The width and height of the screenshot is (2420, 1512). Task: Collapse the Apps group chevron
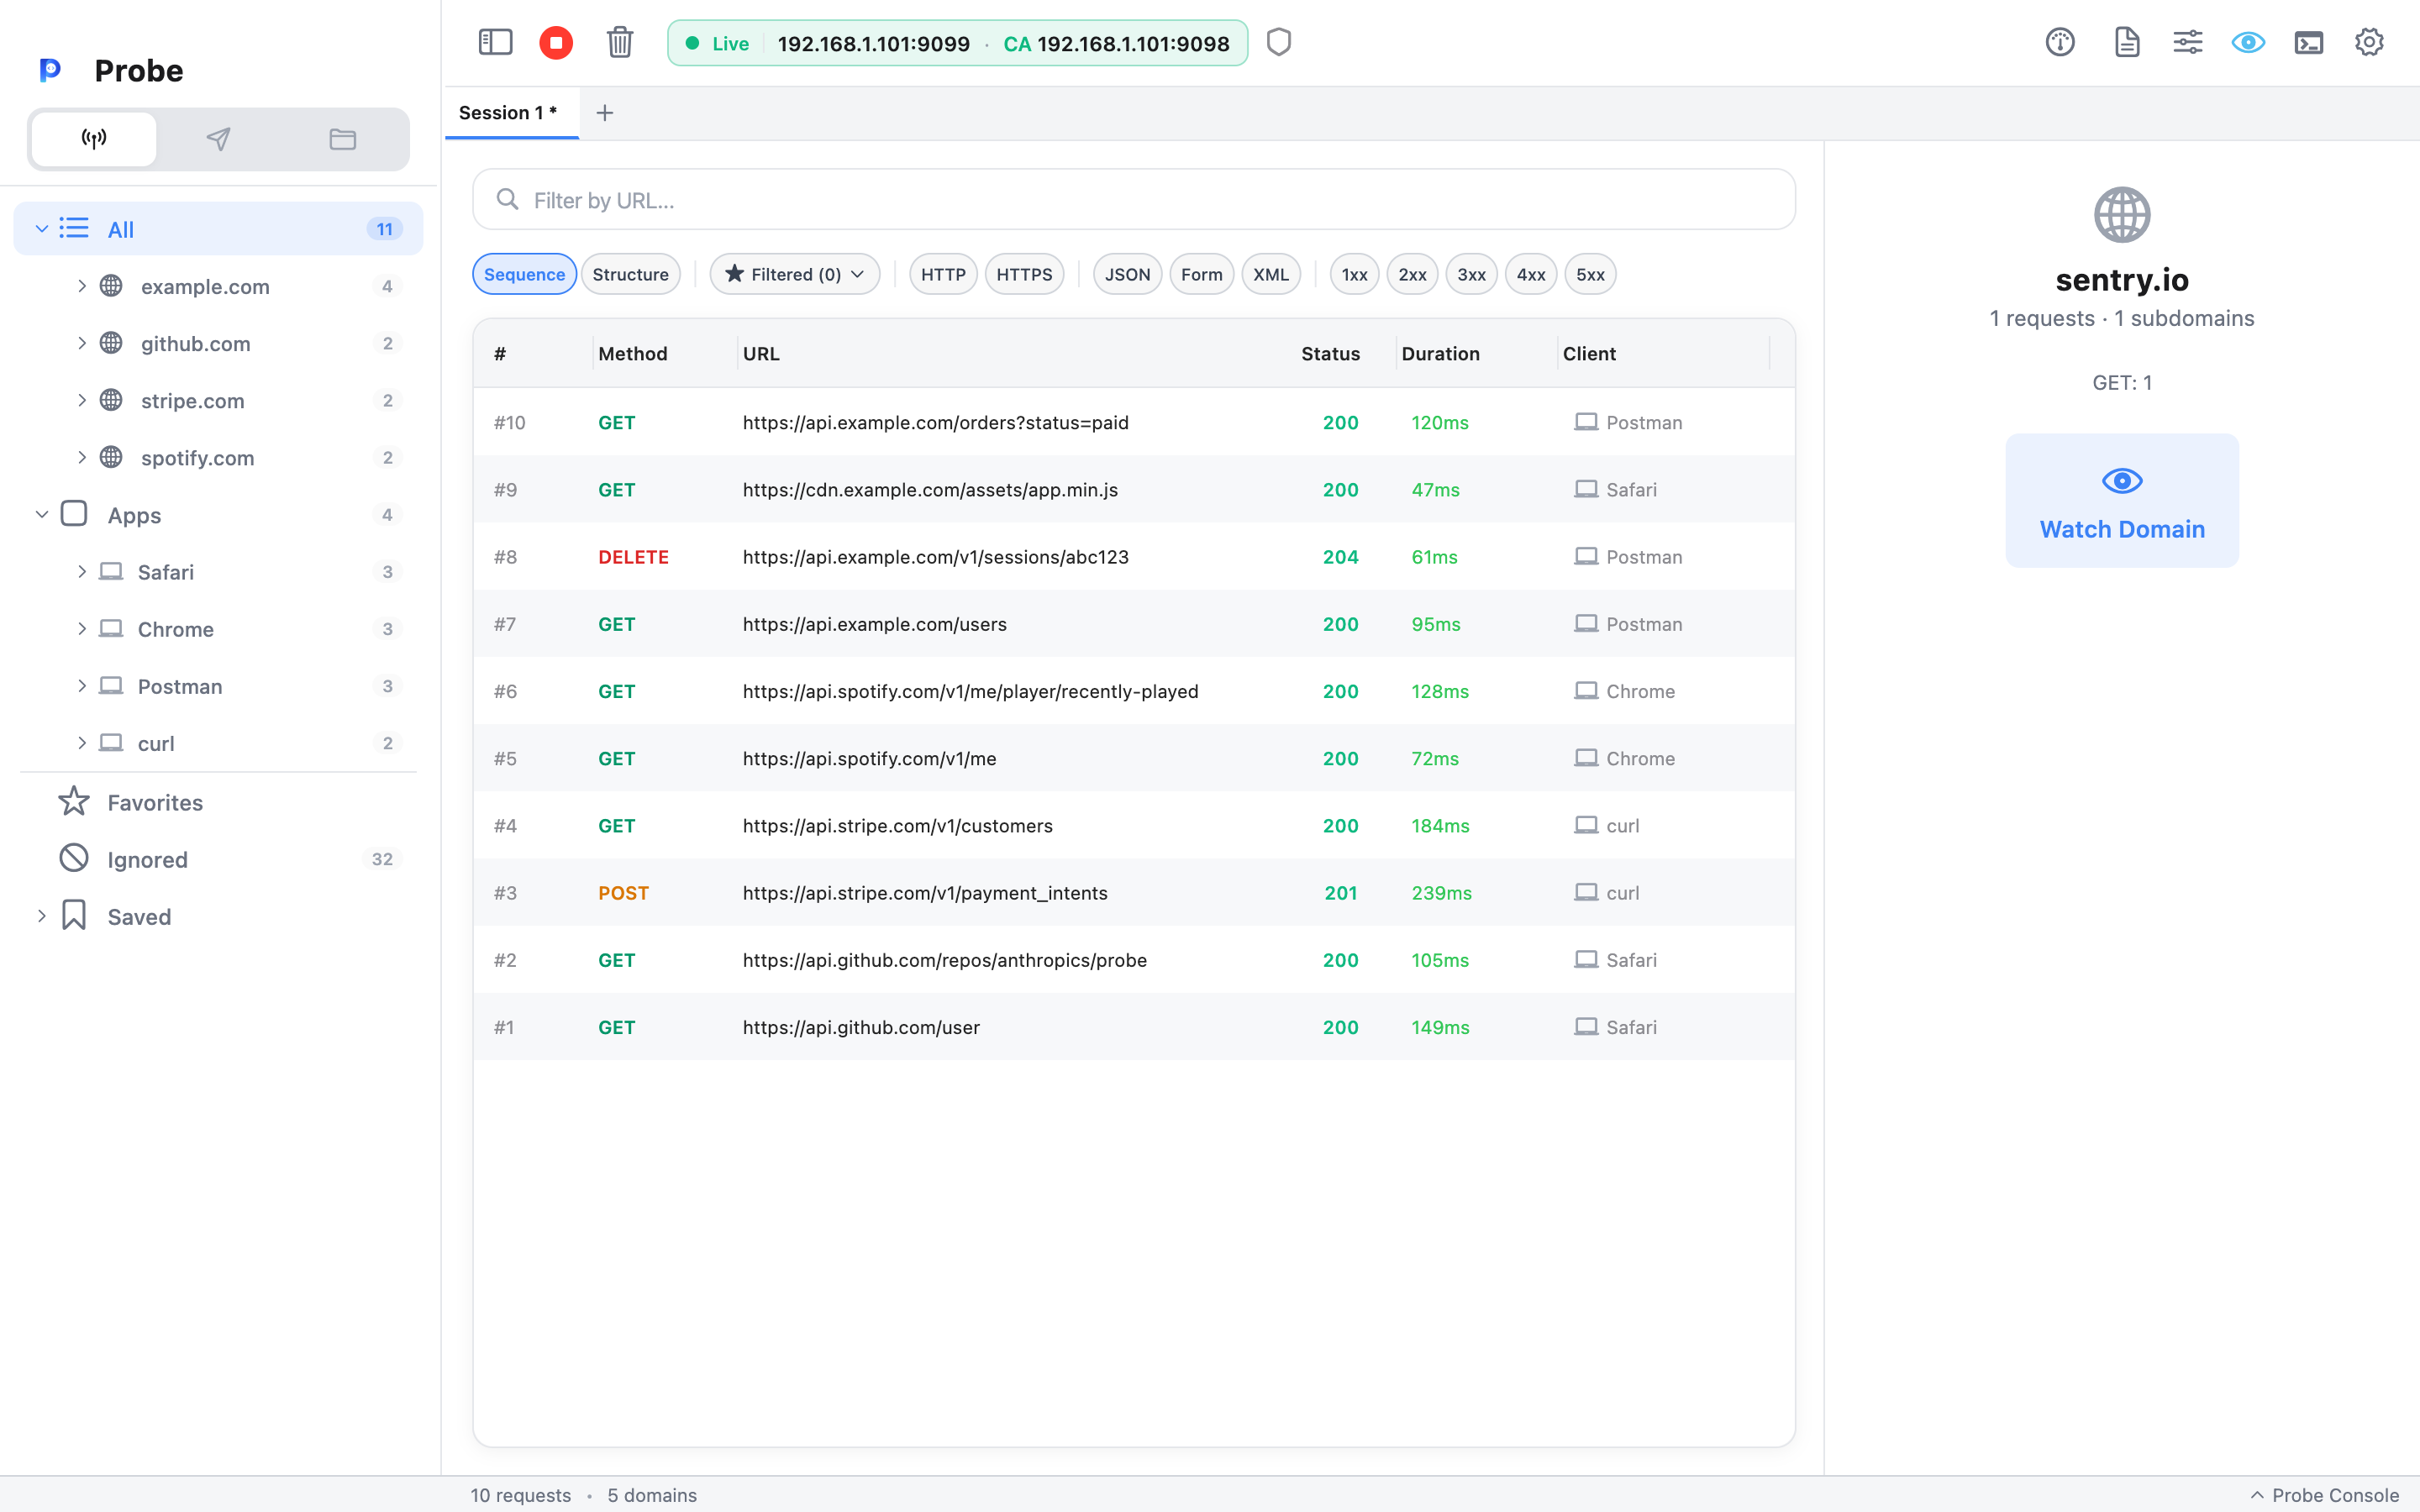pos(42,514)
